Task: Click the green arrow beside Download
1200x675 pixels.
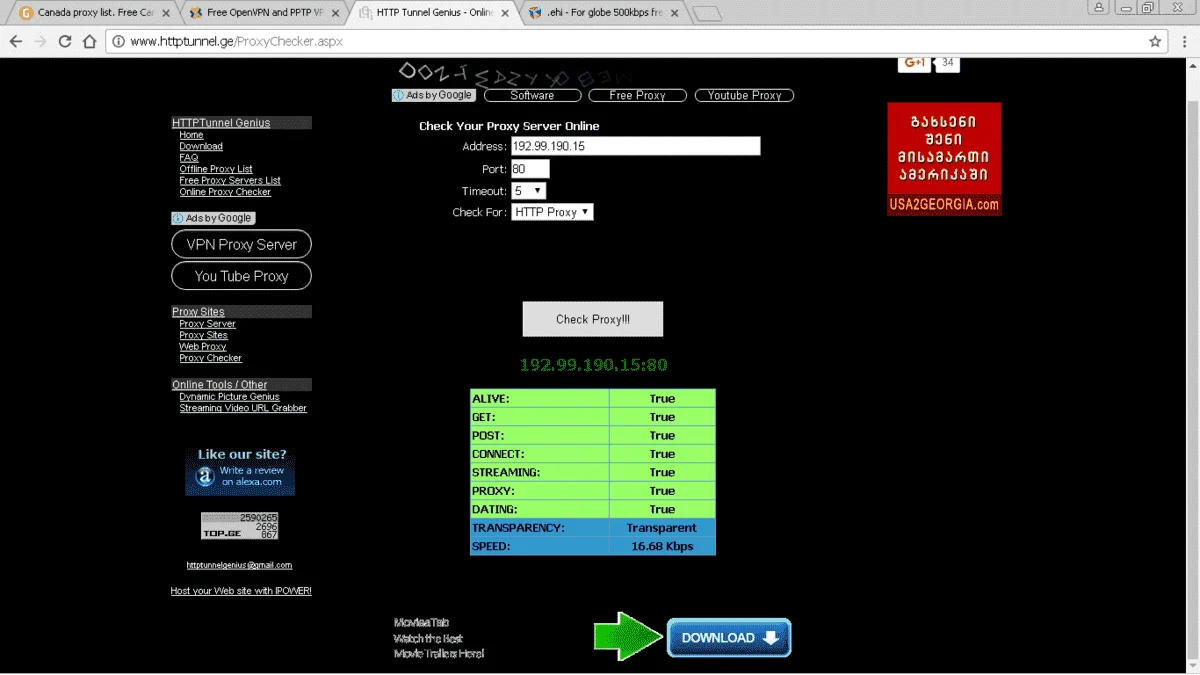Action: 628,637
